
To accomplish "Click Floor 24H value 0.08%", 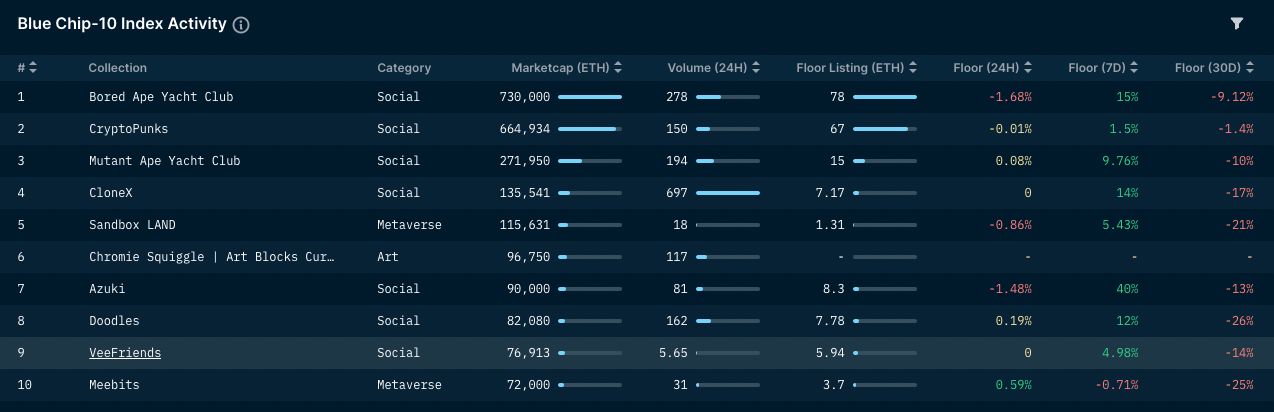I will click(1014, 161).
